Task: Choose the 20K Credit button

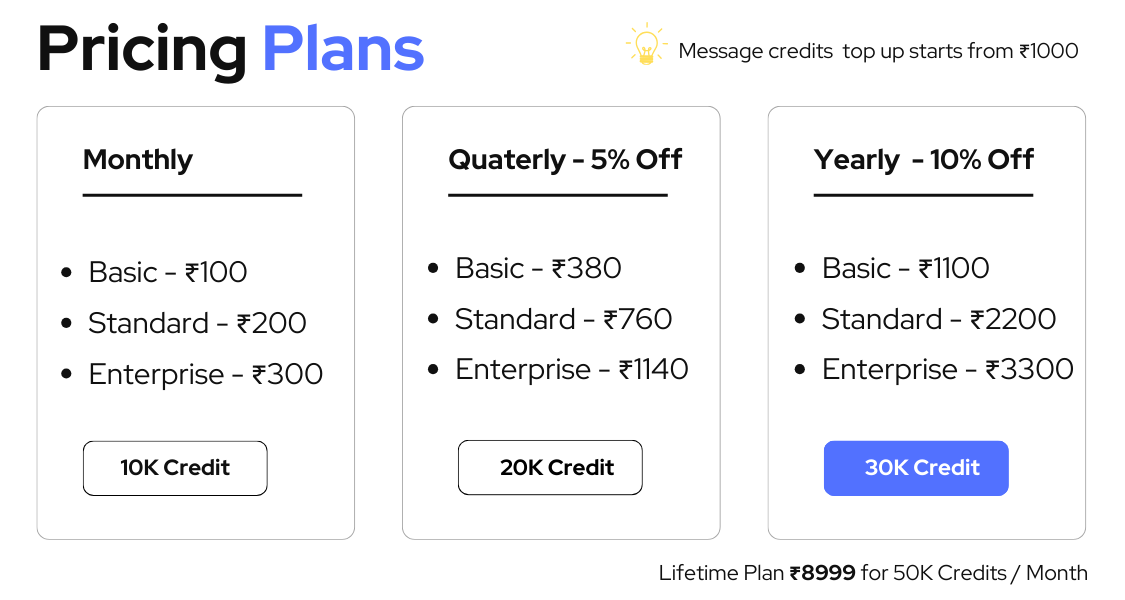Action: [x=550, y=467]
